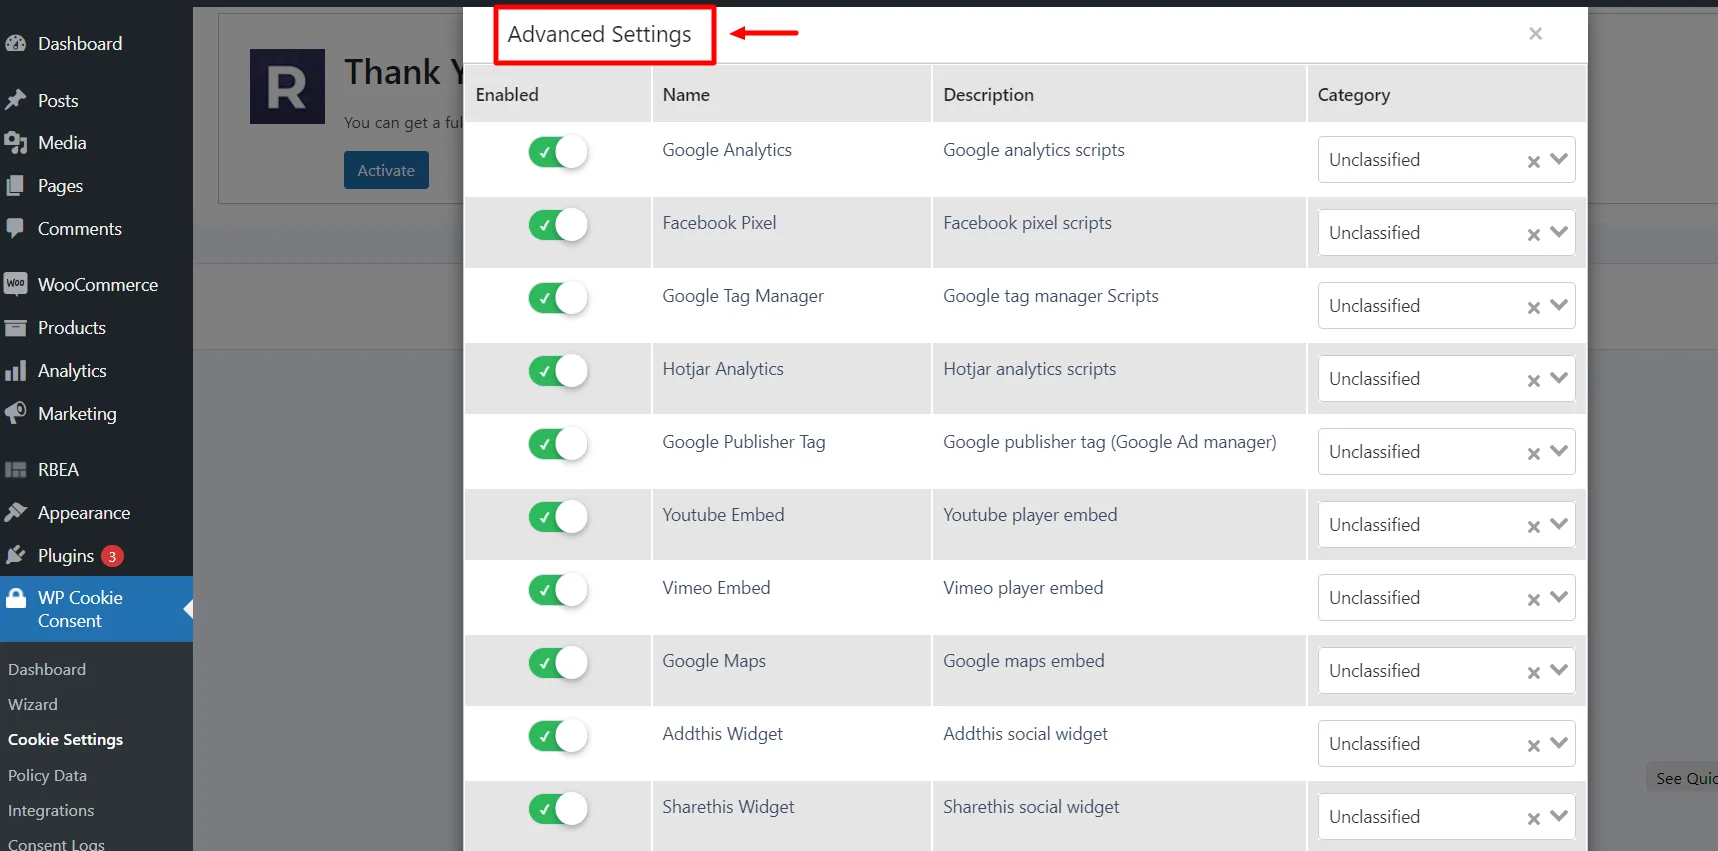The width and height of the screenshot is (1718, 851).
Task: Click the Activate button
Action: pyautogui.click(x=386, y=170)
